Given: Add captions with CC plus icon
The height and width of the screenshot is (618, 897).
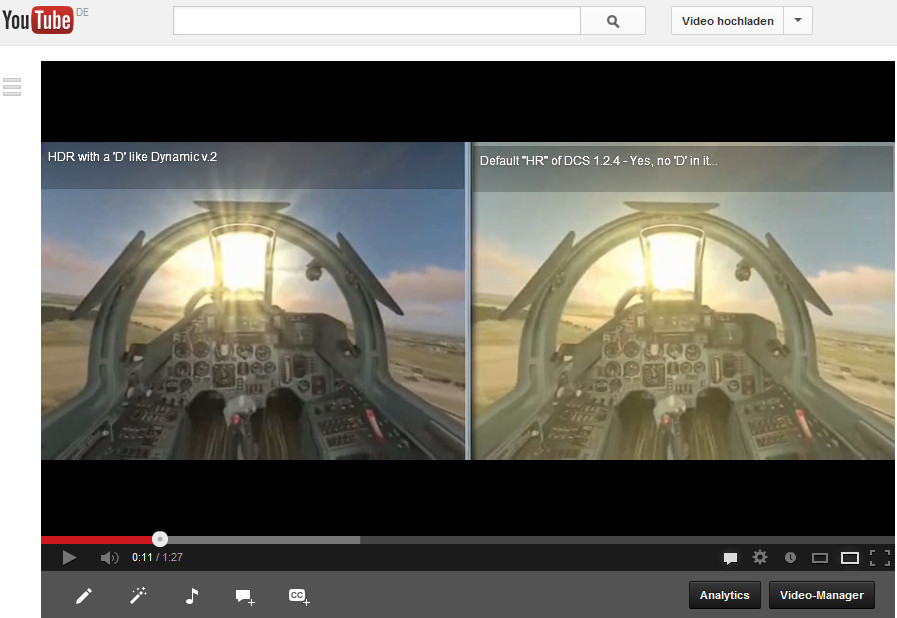Looking at the screenshot, I should (x=299, y=596).
